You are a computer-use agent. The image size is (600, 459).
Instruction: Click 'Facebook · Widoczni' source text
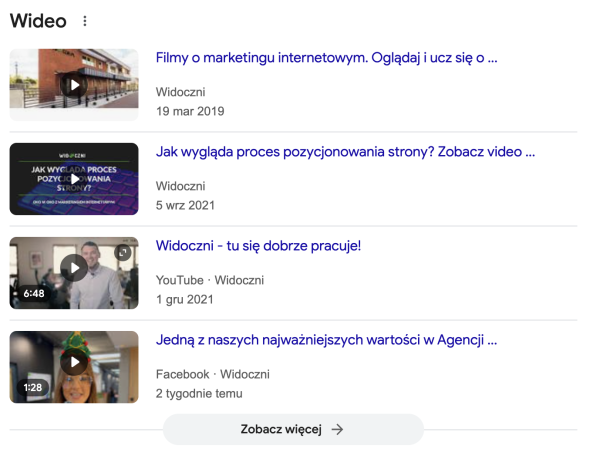click(212, 374)
